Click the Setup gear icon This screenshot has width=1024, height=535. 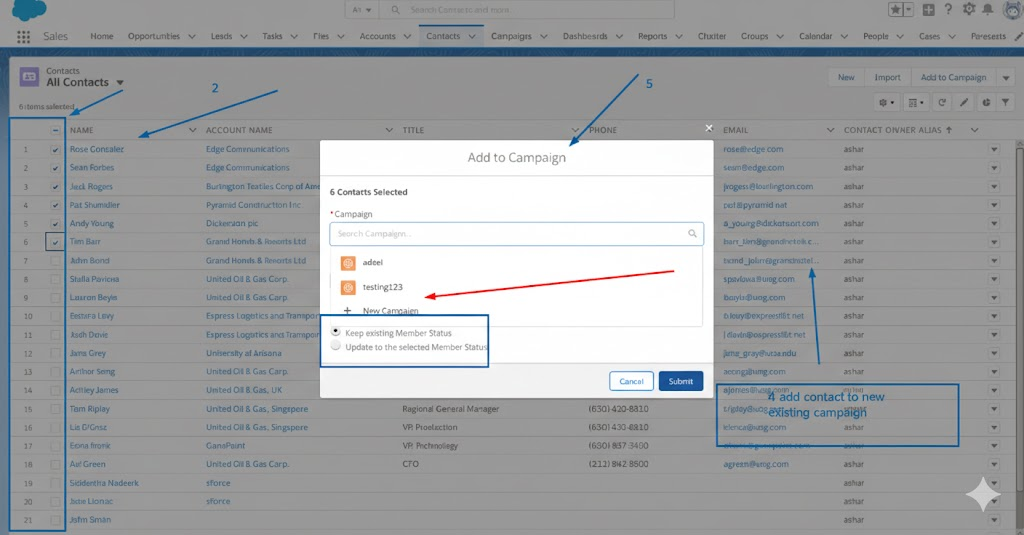(968, 10)
